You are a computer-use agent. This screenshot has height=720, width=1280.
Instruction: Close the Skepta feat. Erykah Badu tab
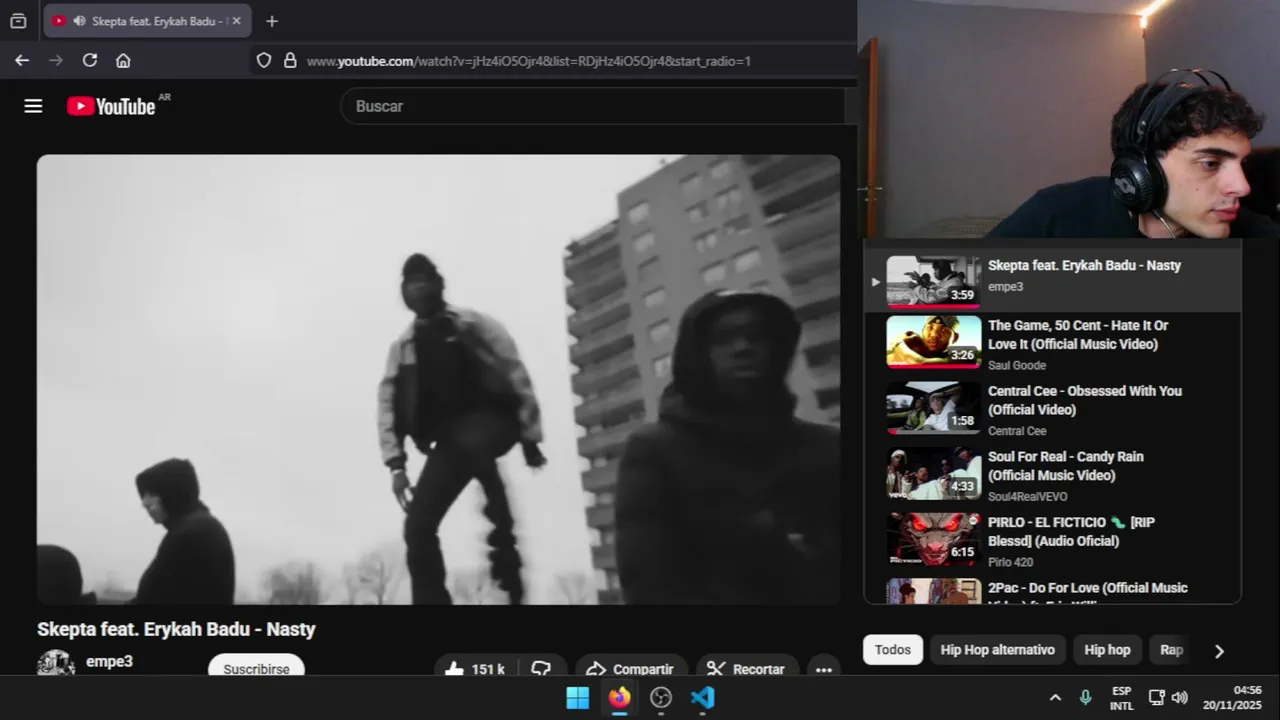pyautogui.click(x=236, y=20)
